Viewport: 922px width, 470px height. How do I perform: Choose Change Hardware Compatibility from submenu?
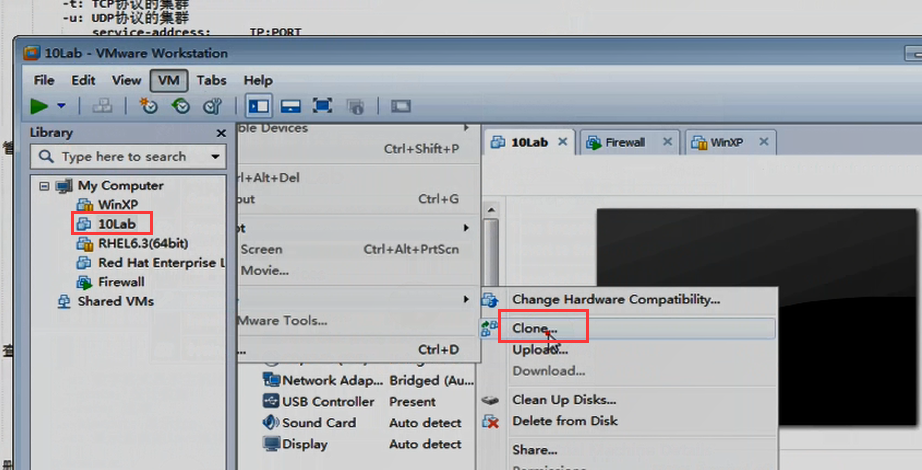click(x=629, y=299)
